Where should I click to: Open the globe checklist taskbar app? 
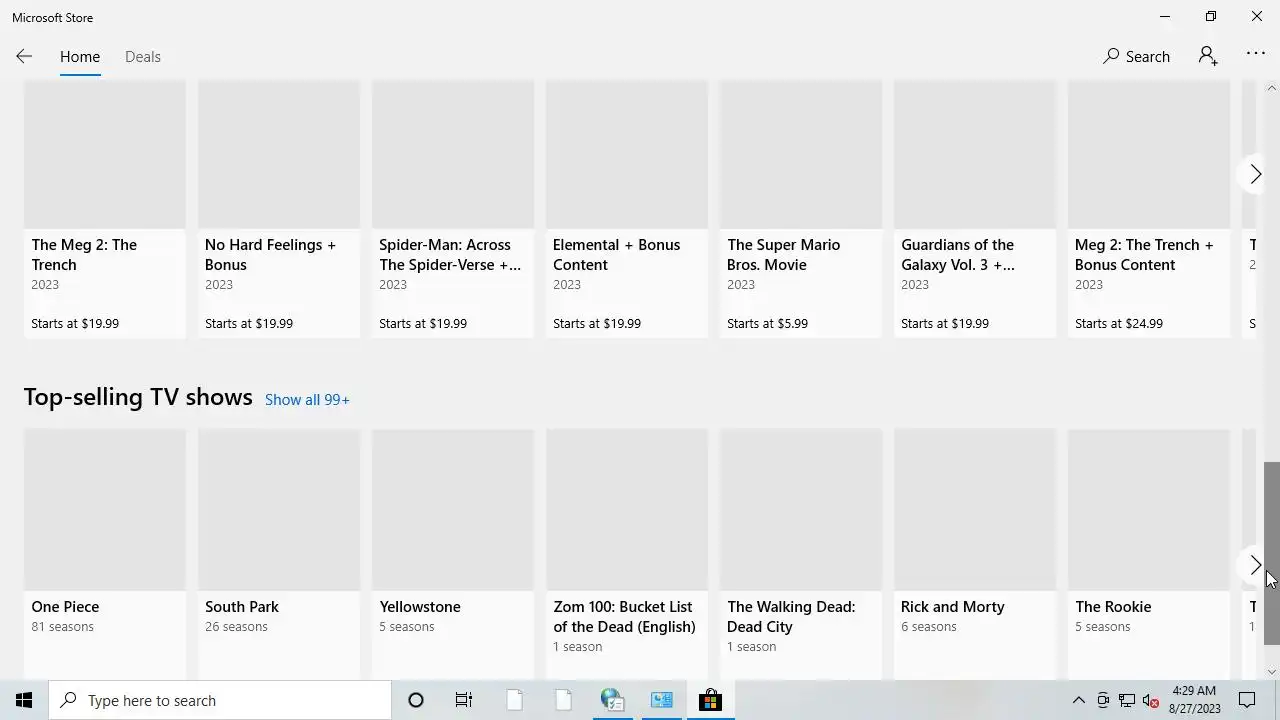(x=612, y=700)
